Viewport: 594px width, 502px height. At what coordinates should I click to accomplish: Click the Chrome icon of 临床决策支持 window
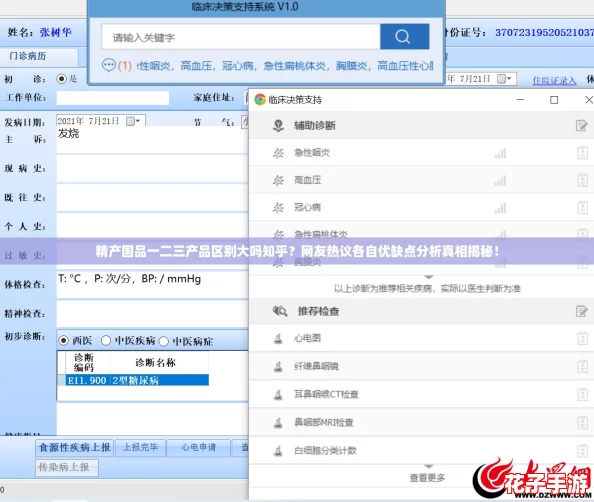click(260, 100)
